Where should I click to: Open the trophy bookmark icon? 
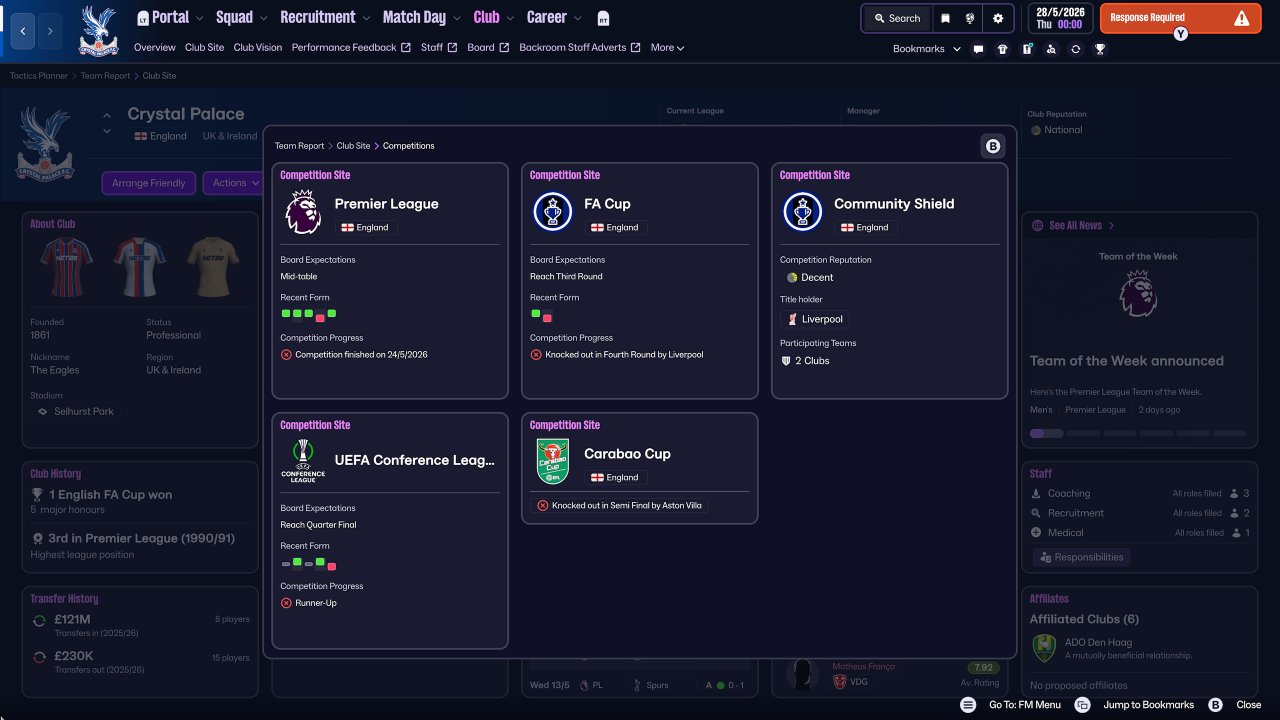(x=1100, y=49)
